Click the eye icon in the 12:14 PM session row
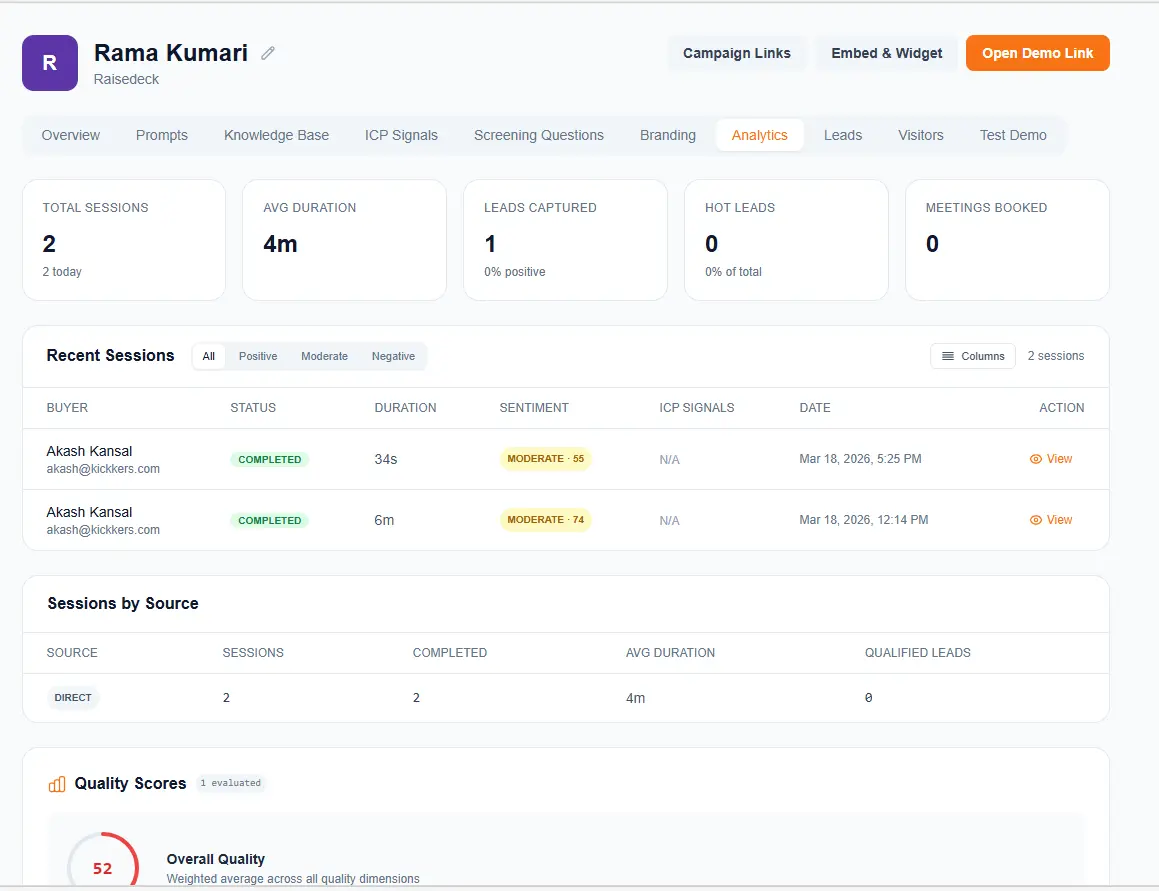This screenshot has width=1159, height=891. pyautogui.click(x=1036, y=520)
